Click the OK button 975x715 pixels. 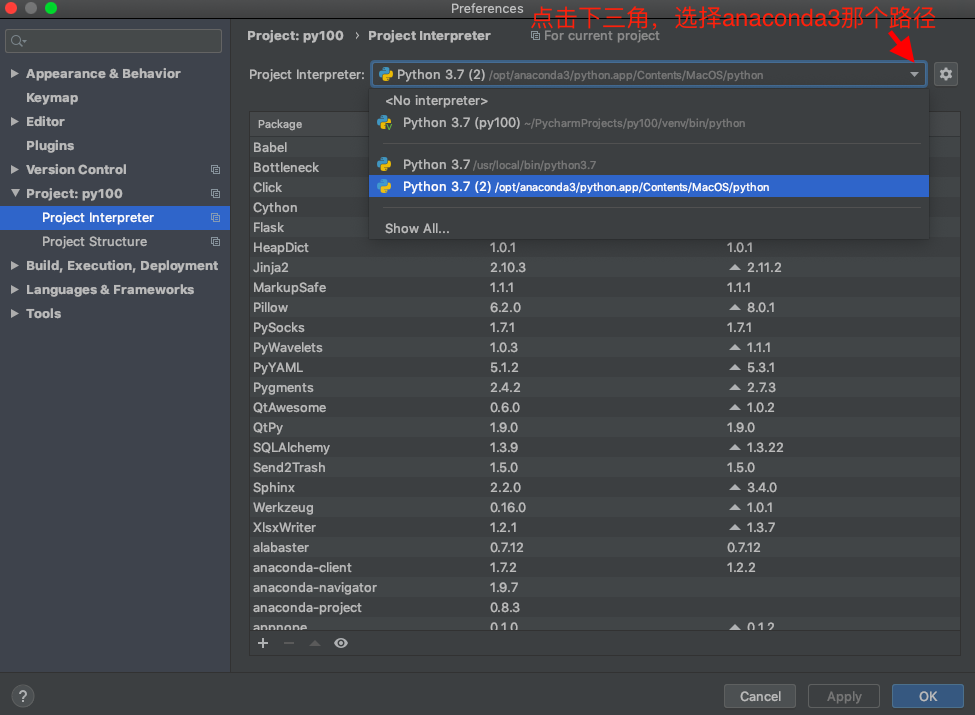tap(928, 696)
